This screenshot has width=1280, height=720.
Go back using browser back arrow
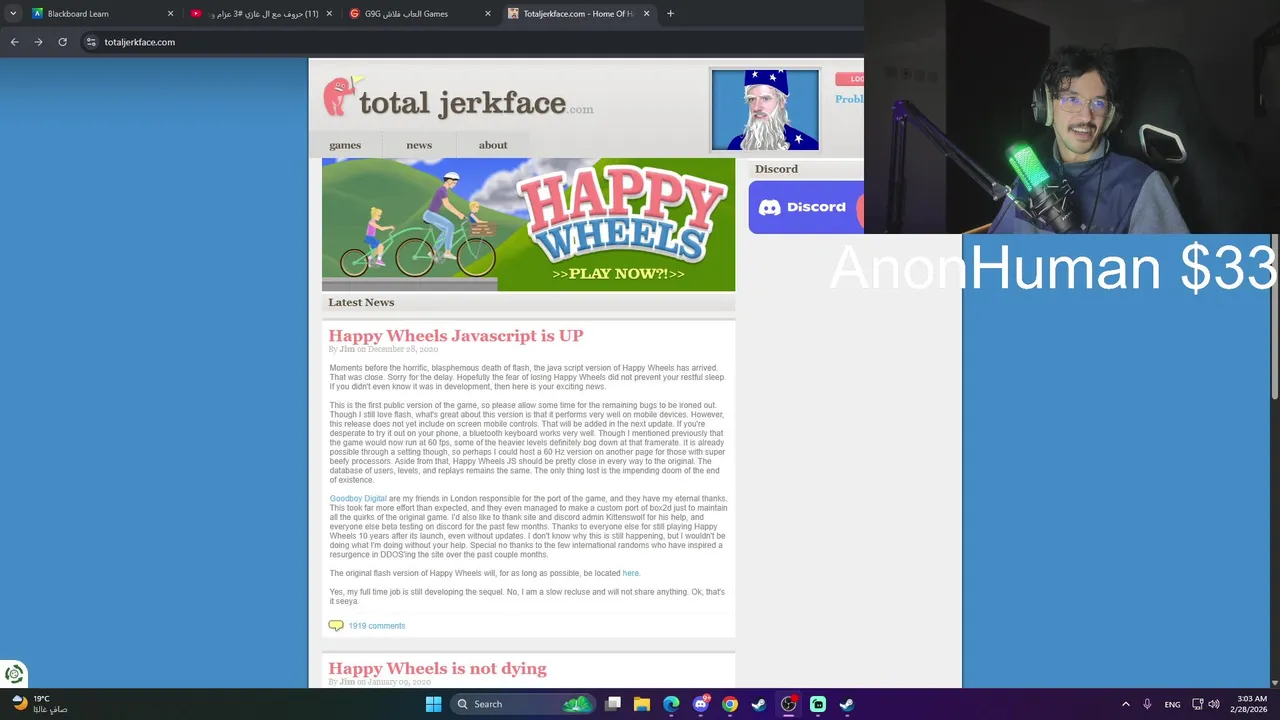click(14, 42)
